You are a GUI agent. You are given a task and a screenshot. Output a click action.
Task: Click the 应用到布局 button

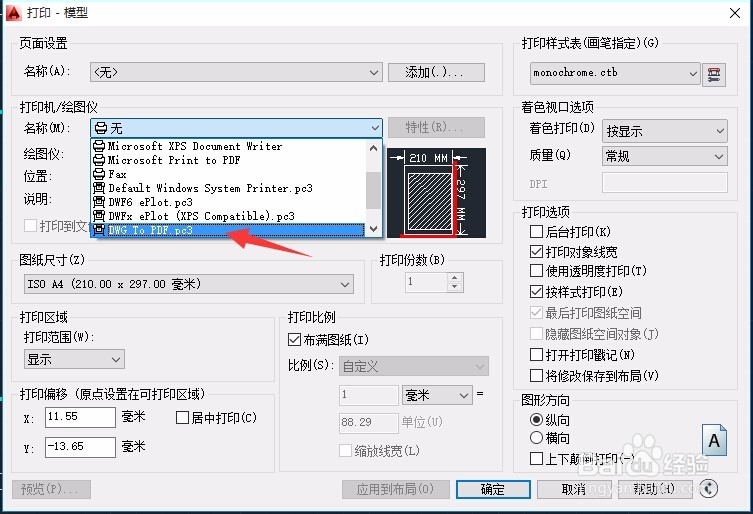[x=396, y=489]
